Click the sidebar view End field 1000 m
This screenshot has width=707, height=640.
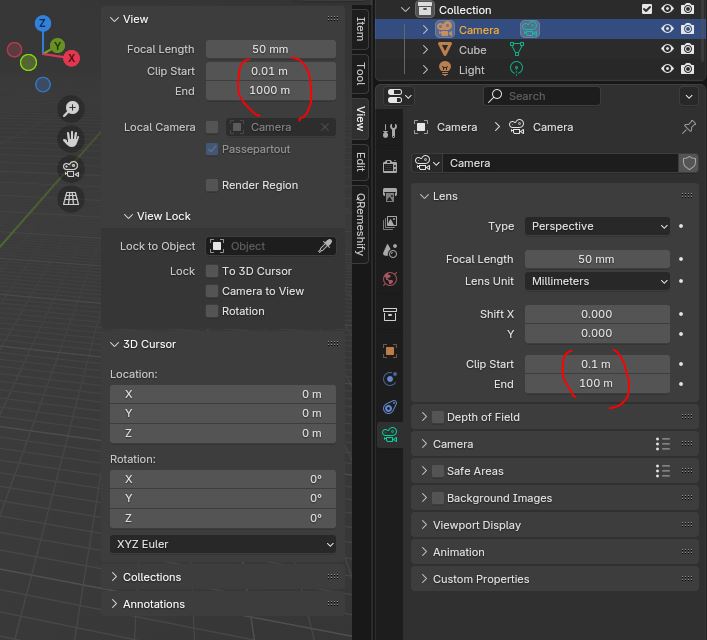point(271,91)
